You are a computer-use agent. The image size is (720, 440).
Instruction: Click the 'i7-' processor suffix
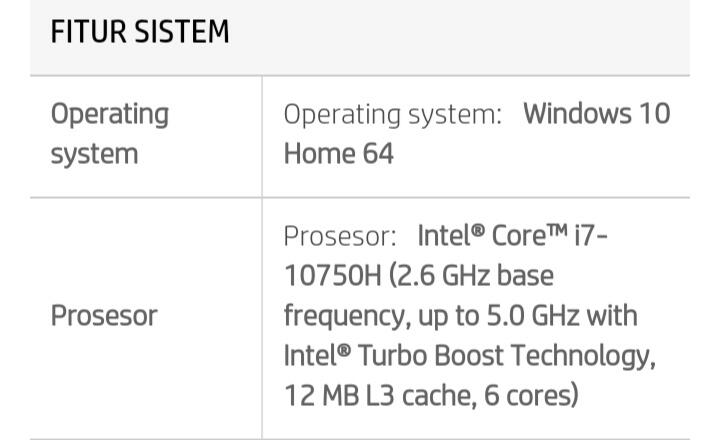click(591, 236)
